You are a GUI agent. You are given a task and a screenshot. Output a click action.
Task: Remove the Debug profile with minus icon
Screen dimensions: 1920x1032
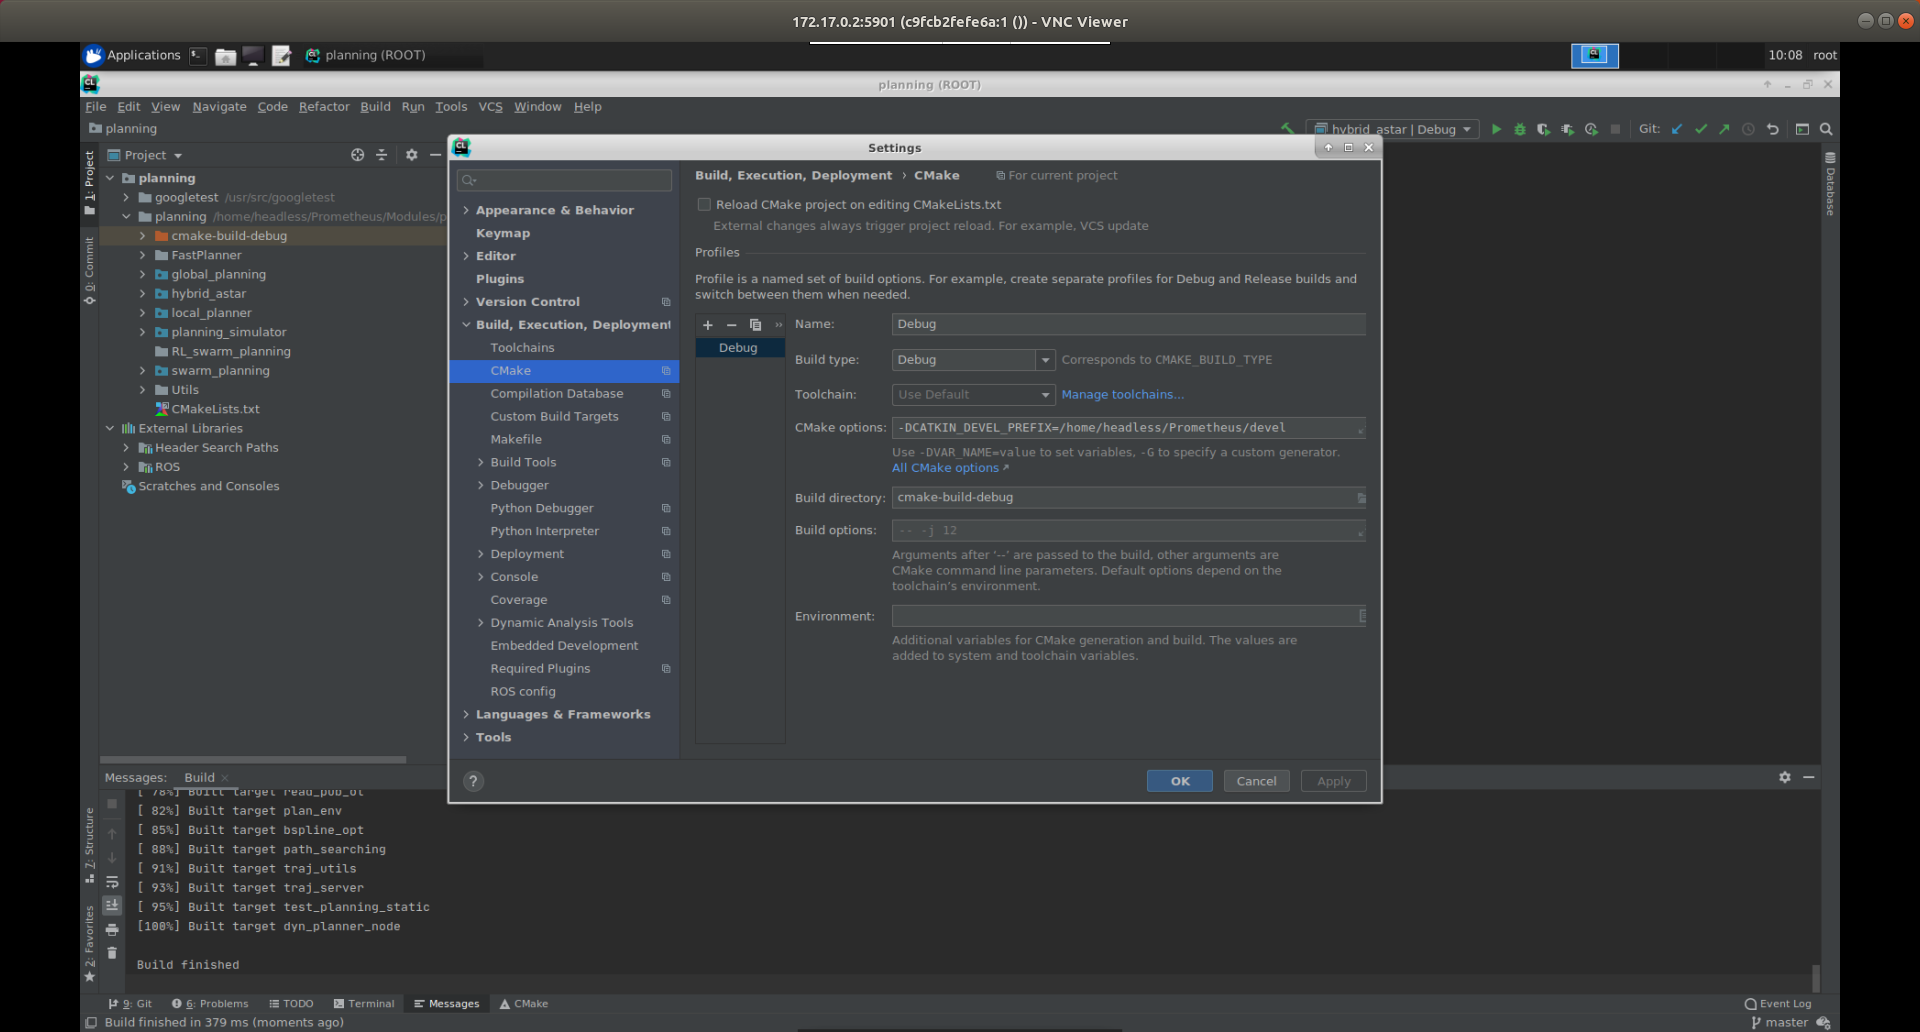731,325
